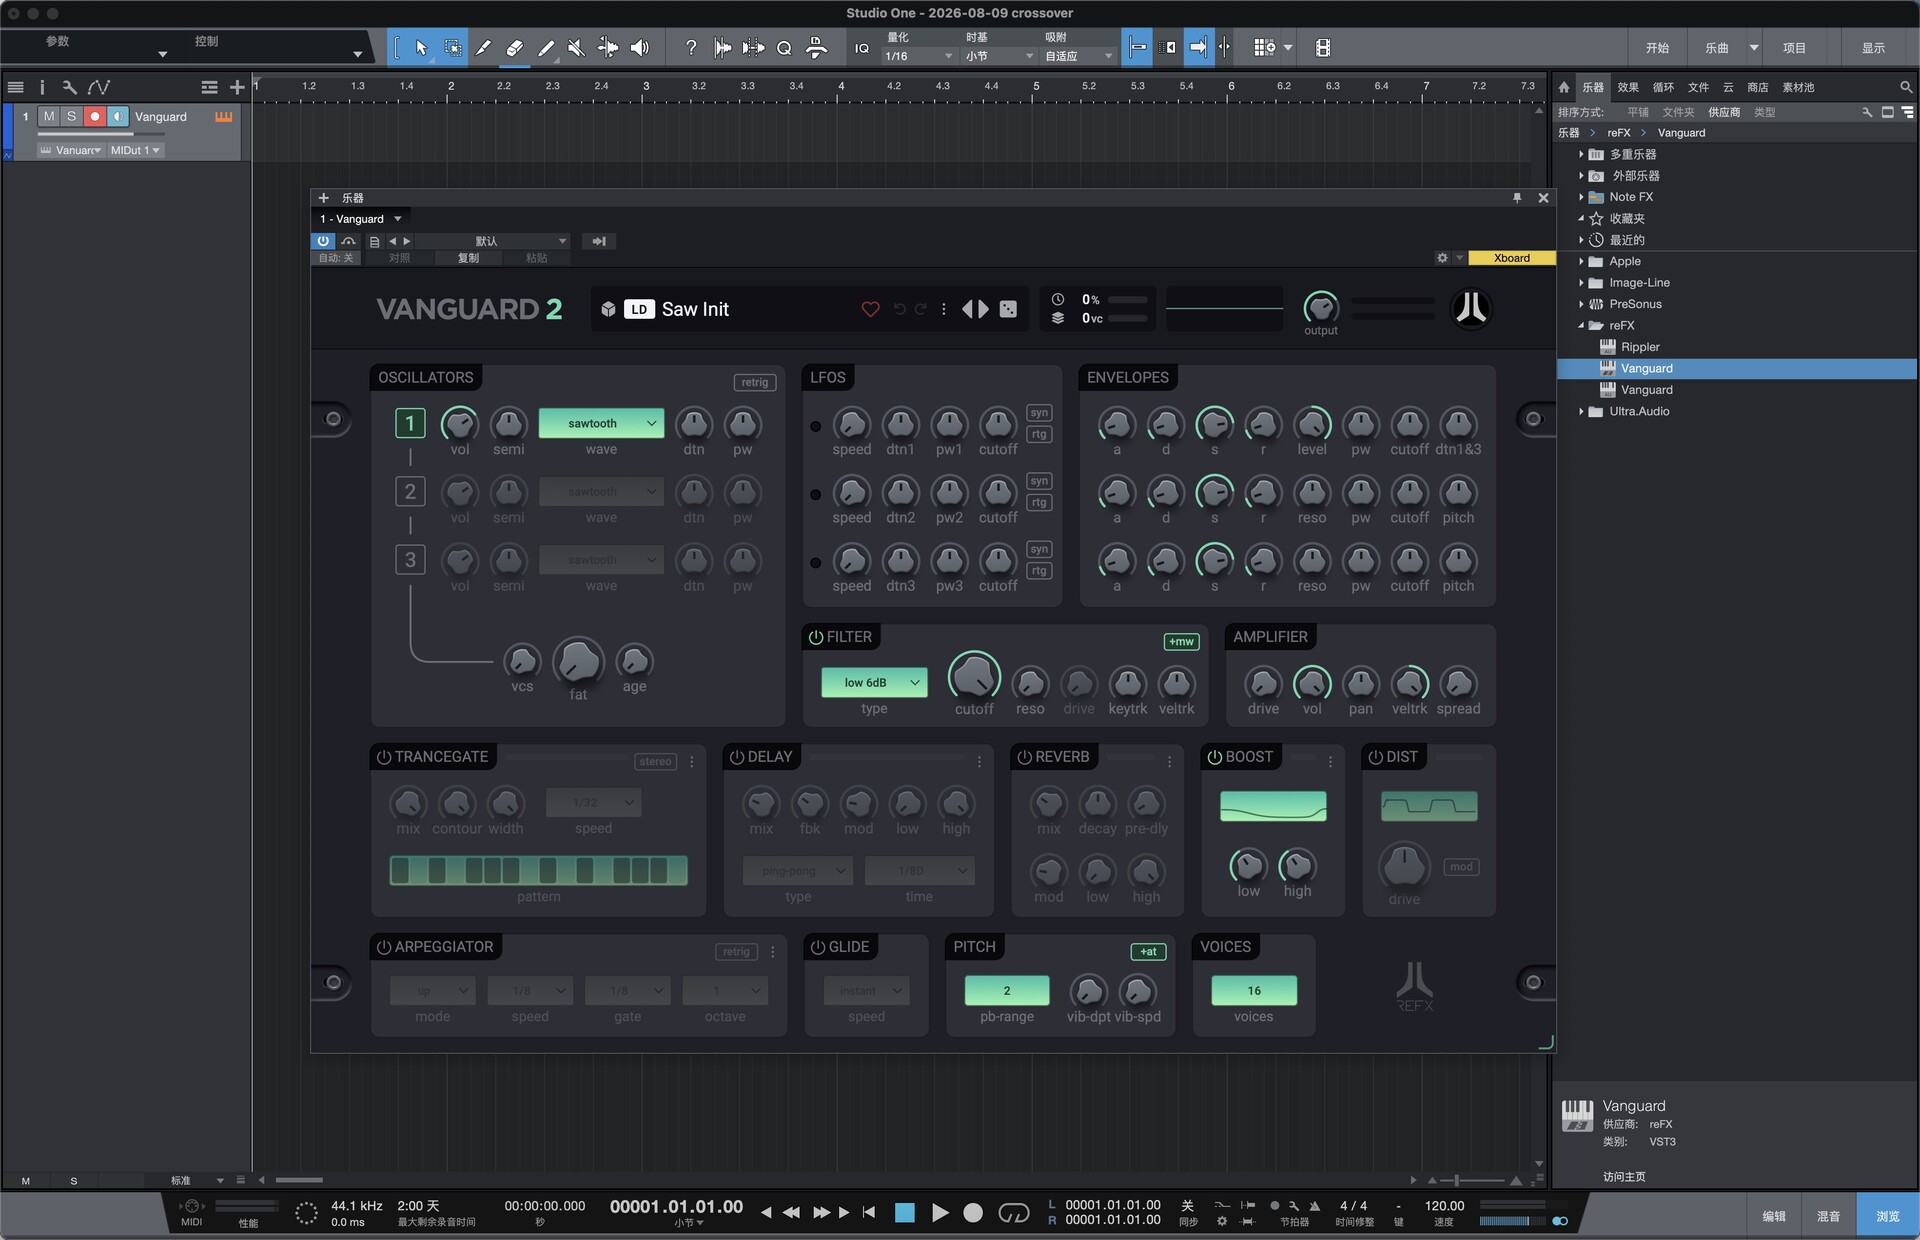Open the 1/16 quantize dropdown

tap(919, 57)
